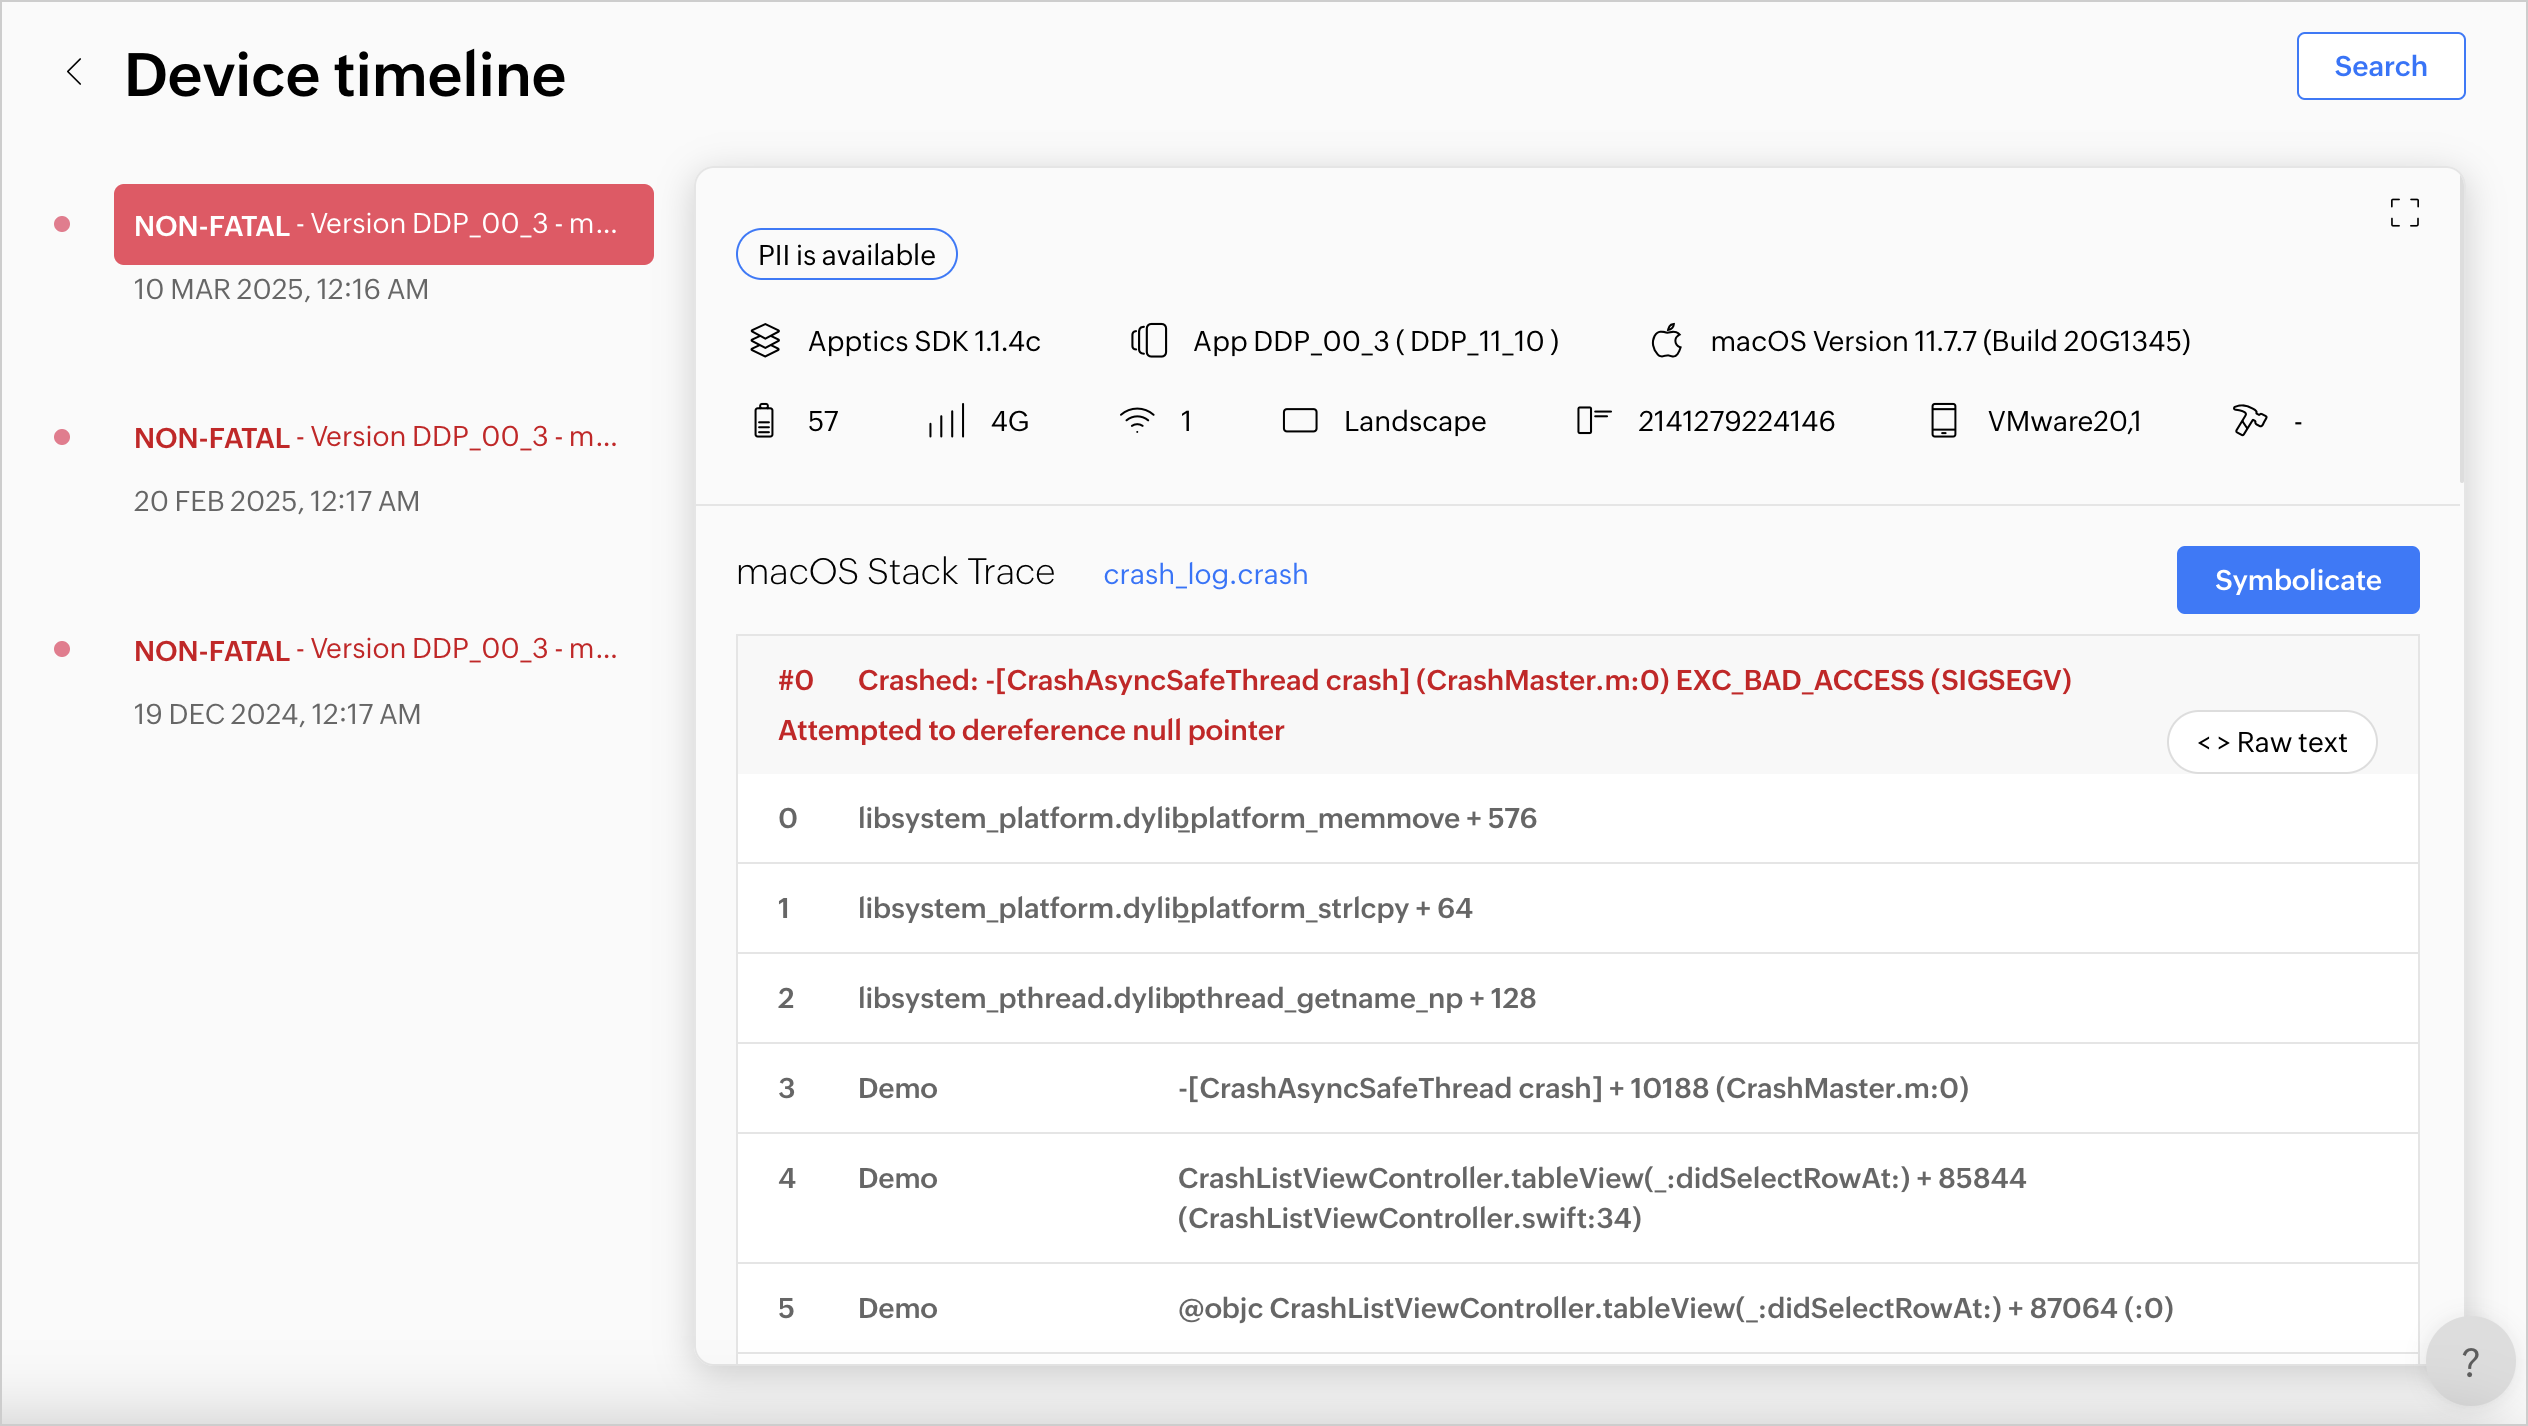Open the Search button
The width and height of the screenshot is (2528, 1426).
point(2380,66)
